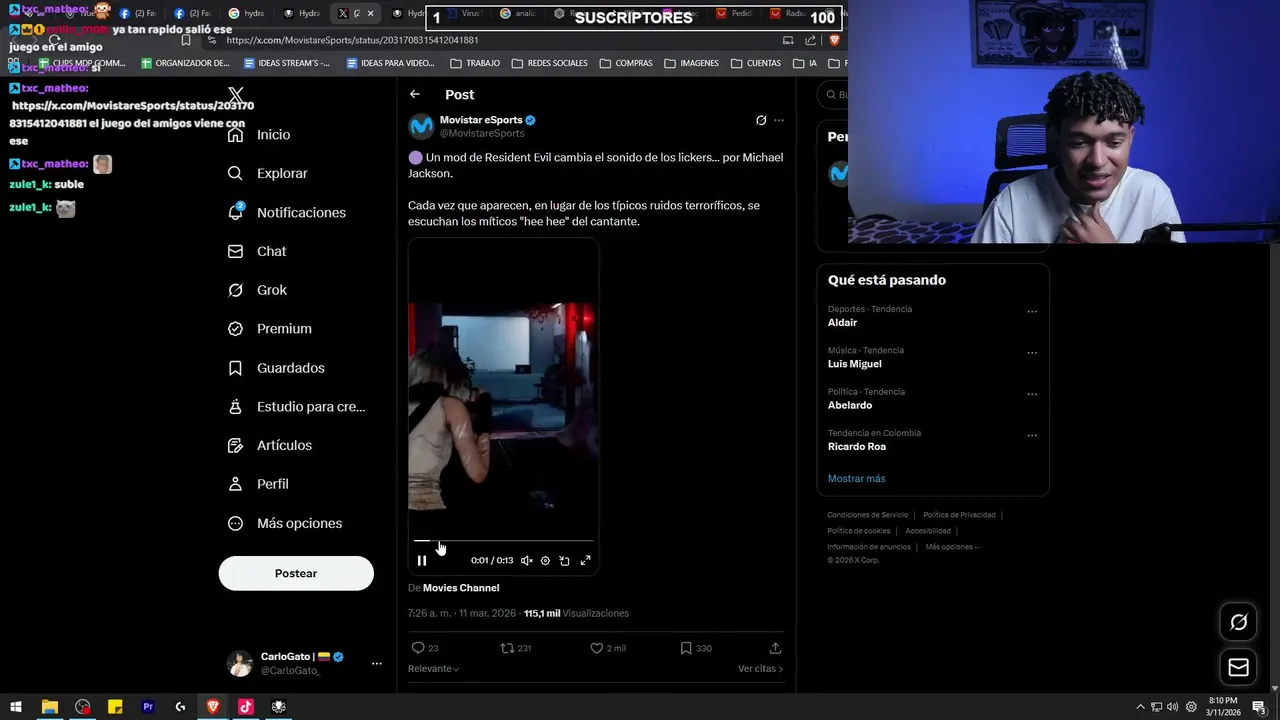Open CarloGato account menu dots

(x=377, y=663)
